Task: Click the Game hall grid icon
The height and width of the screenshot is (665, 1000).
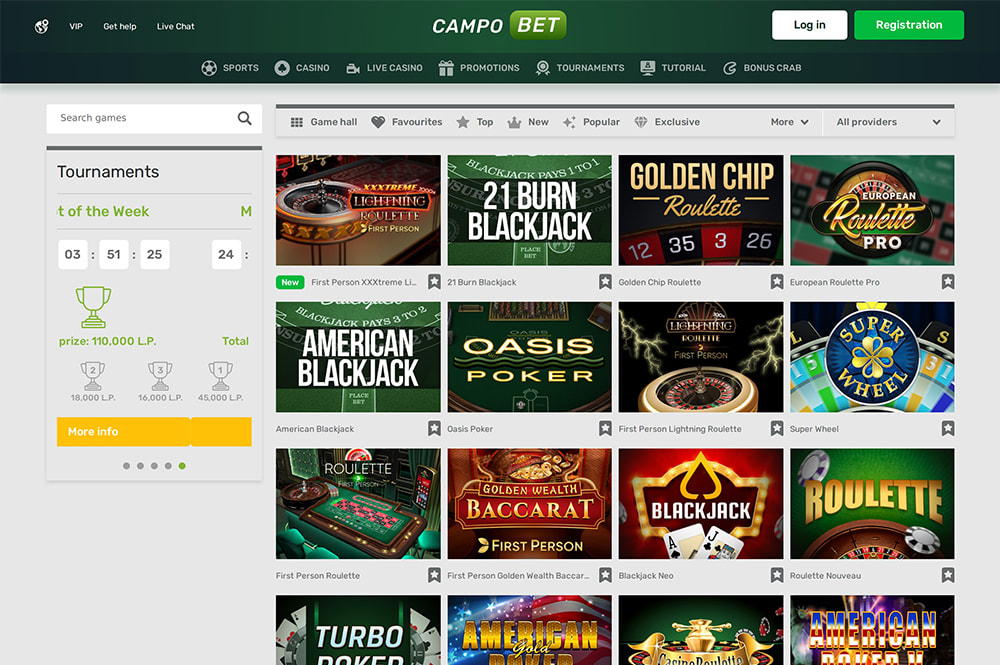Action: click(x=297, y=122)
